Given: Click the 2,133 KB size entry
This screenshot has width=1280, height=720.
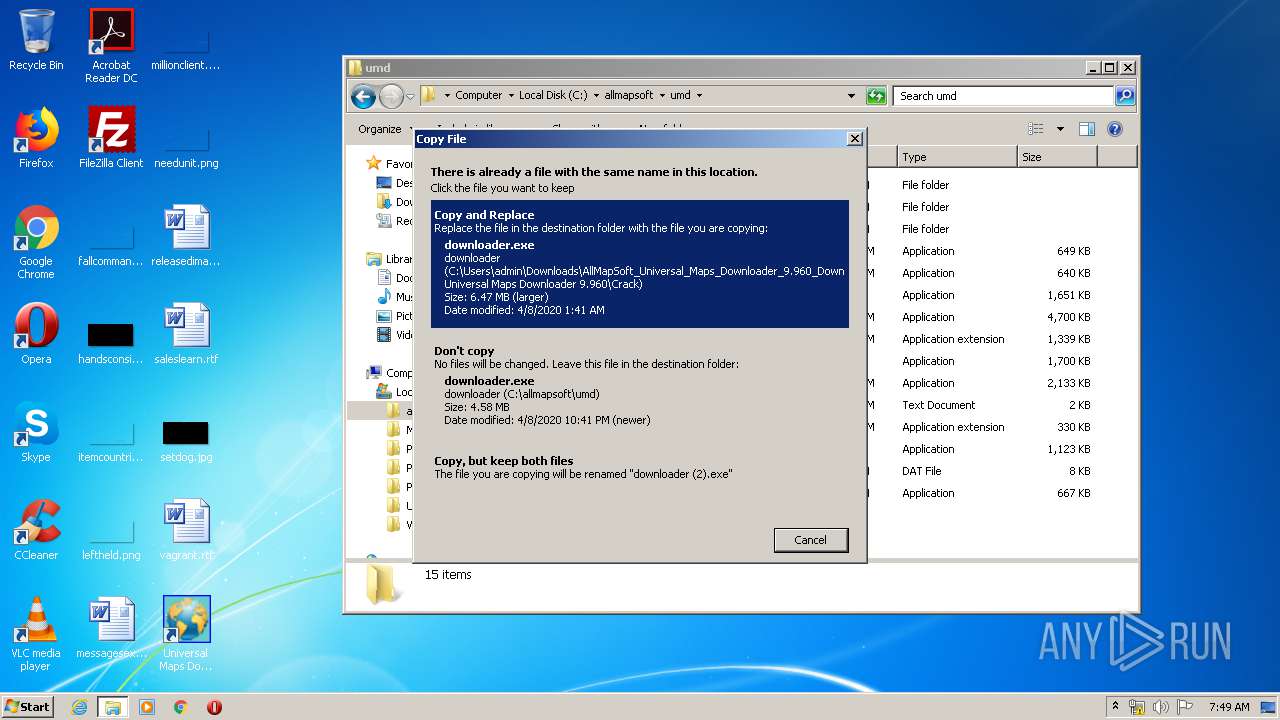Looking at the screenshot, I should [x=1068, y=383].
